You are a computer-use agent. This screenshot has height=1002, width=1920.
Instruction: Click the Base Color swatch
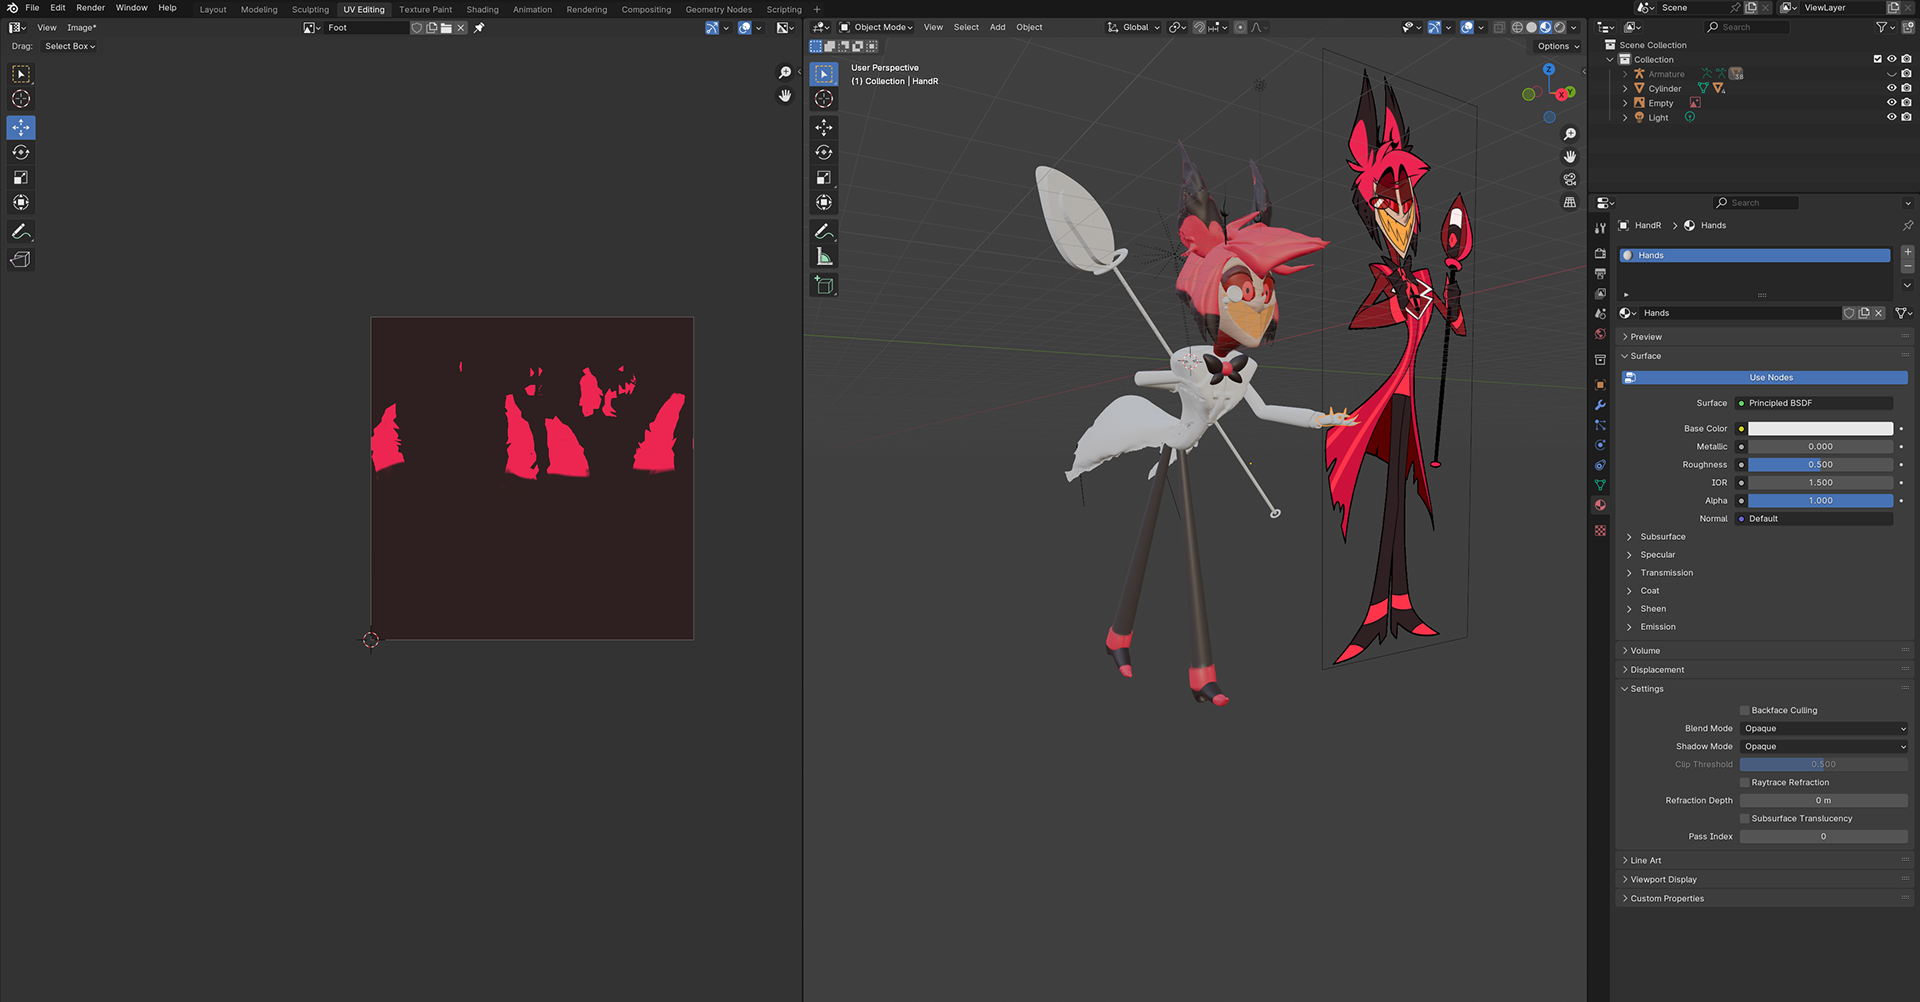click(x=1820, y=429)
